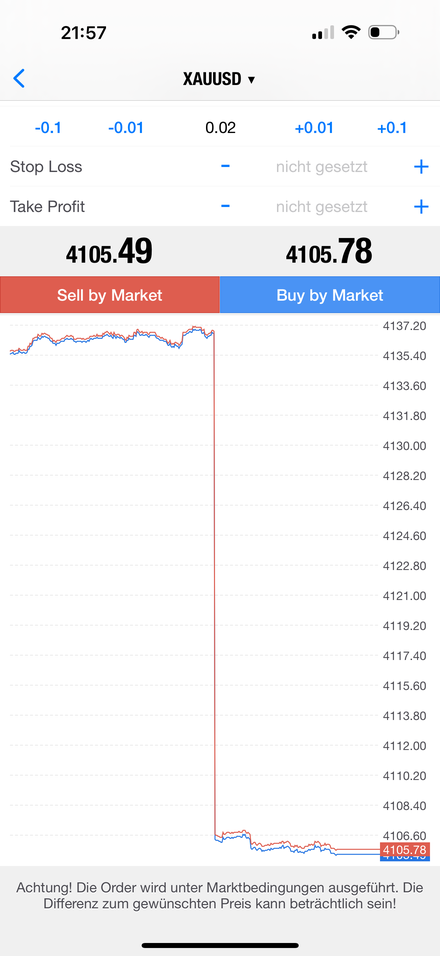Increase volume by 0.1

click(x=392, y=128)
